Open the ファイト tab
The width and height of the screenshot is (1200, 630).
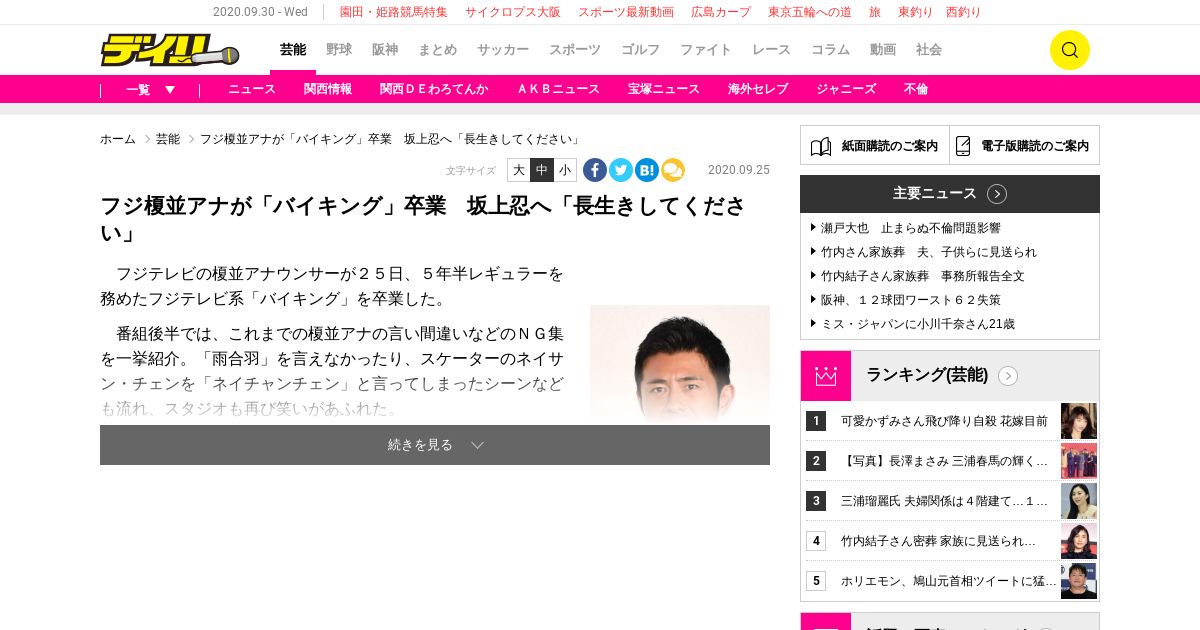(706, 50)
